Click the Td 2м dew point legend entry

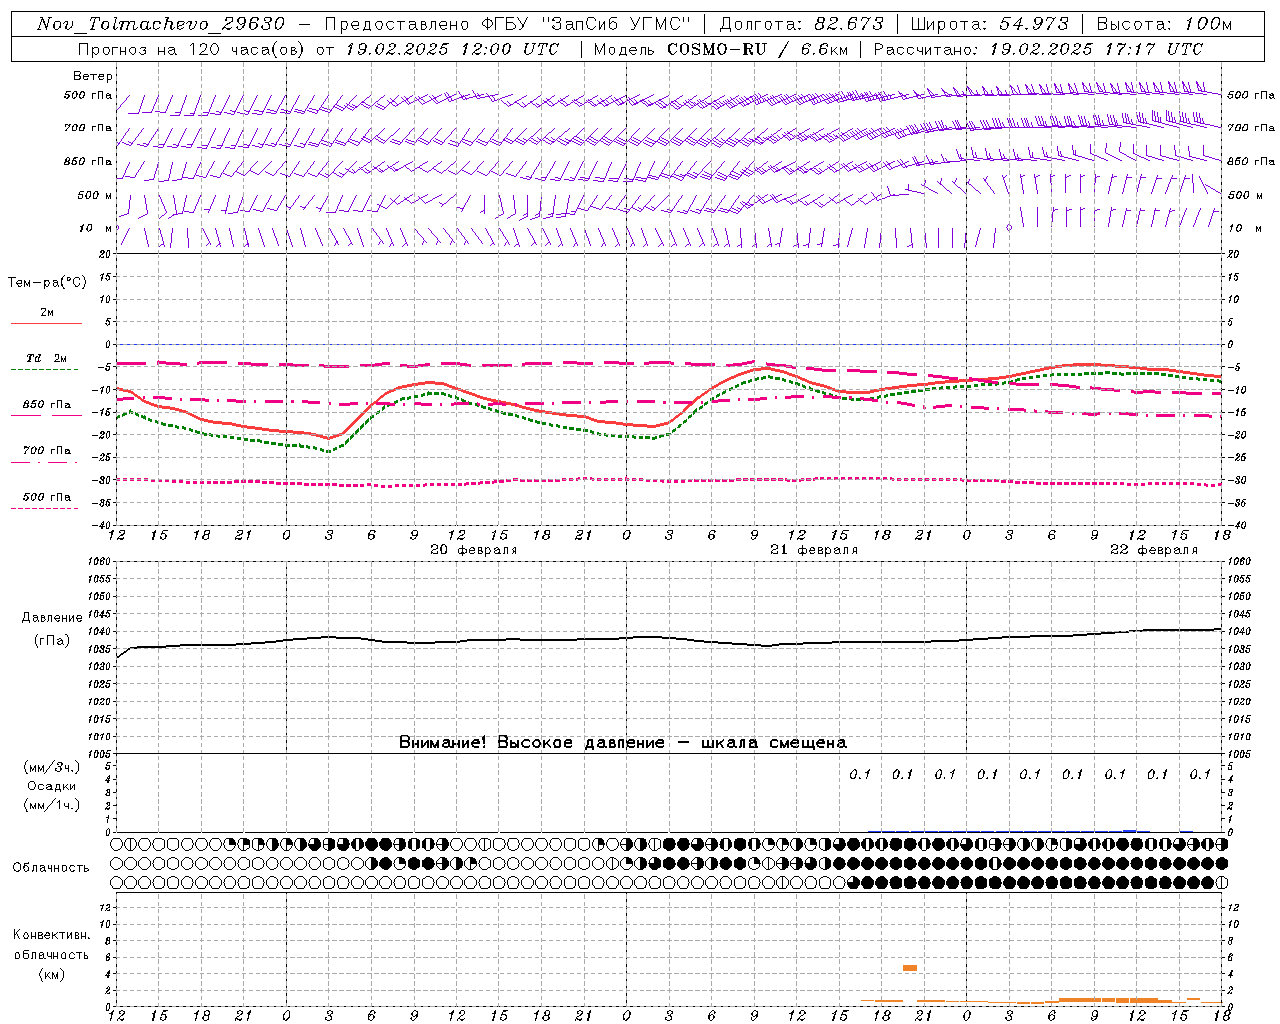(47, 358)
